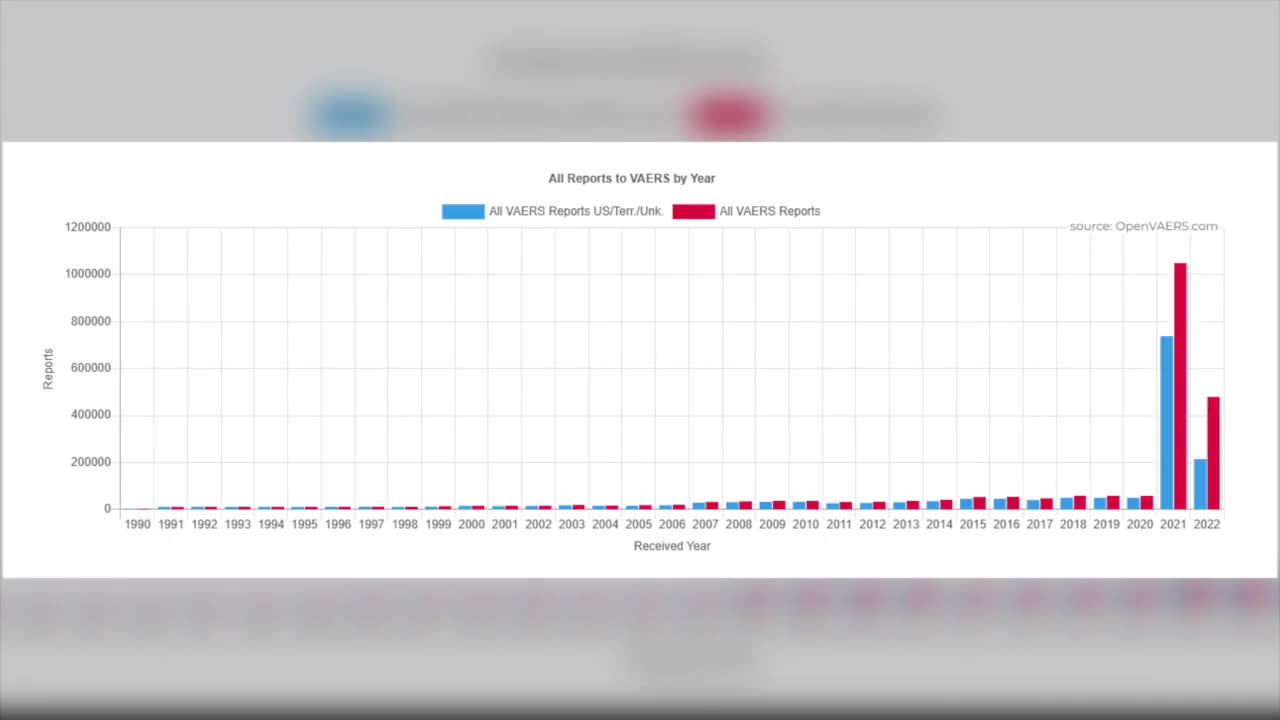1280x720 pixels.
Task: Select the red 2015 bar
Action: pyautogui.click(x=980, y=503)
